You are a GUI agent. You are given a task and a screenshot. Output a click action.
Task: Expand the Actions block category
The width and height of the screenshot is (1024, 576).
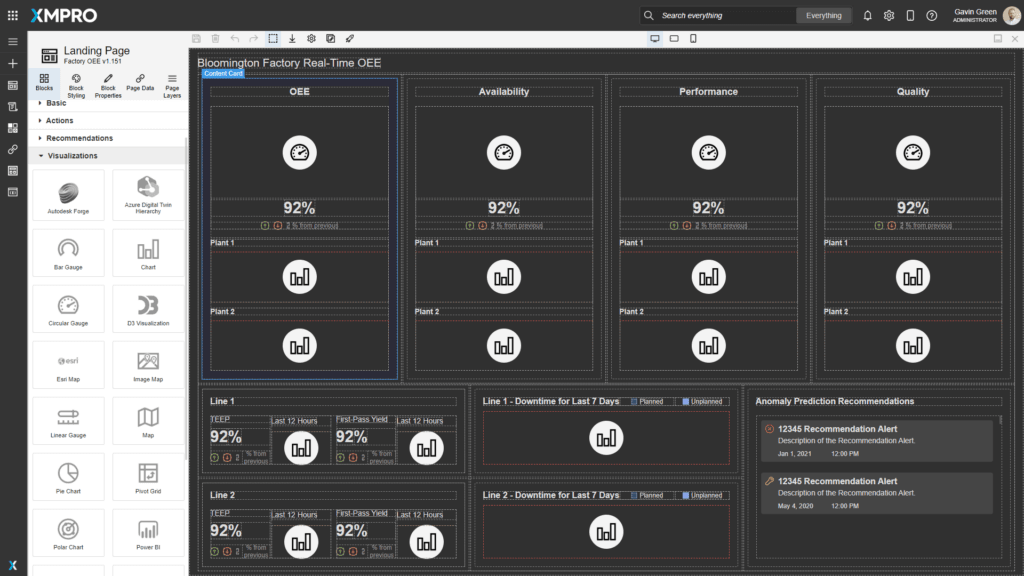click(59, 120)
